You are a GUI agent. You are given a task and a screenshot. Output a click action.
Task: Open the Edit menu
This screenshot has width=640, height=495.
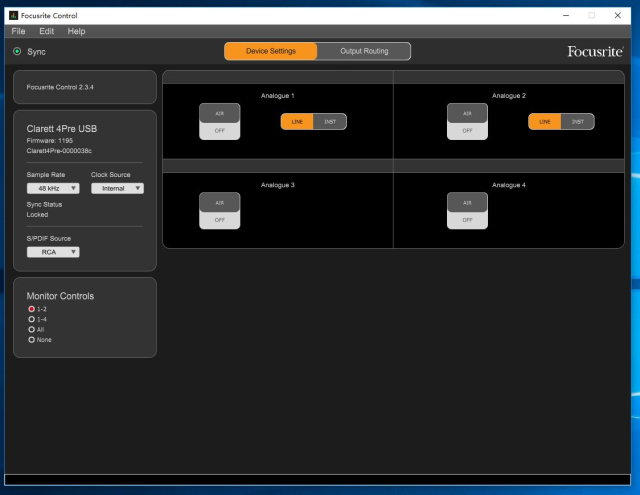(x=47, y=31)
